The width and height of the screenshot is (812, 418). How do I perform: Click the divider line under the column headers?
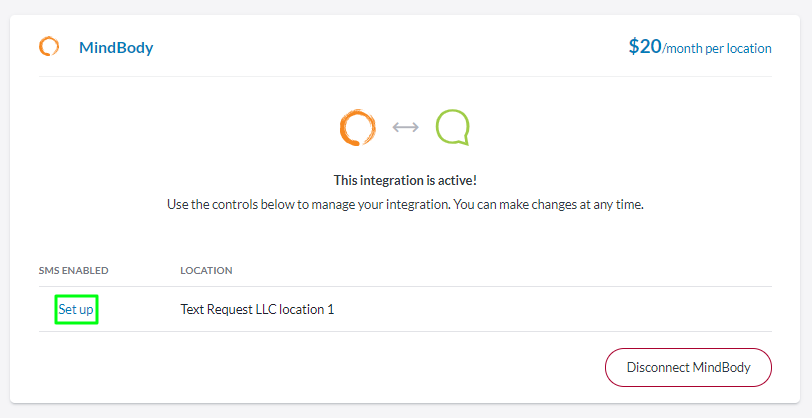[405, 287]
